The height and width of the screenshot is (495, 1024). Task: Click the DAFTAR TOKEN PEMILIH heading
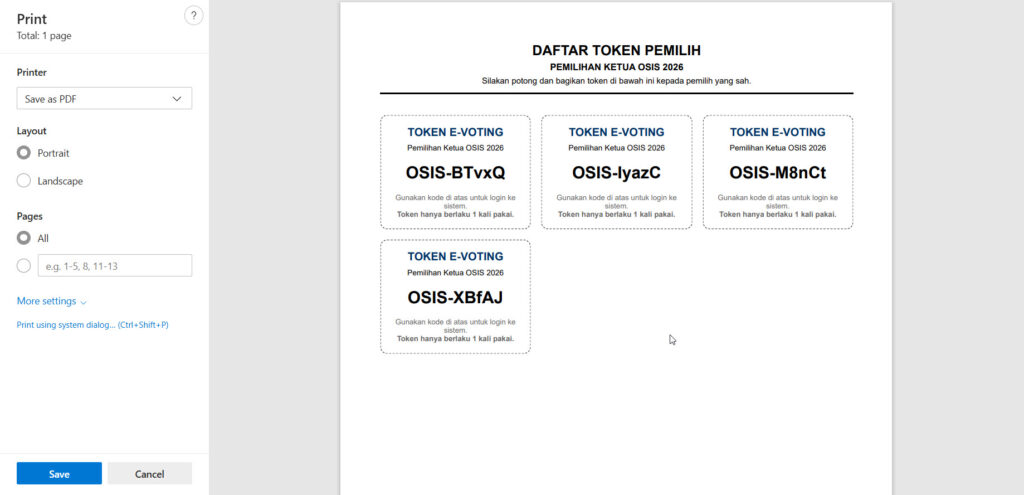pyautogui.click(x=616, y=50)
